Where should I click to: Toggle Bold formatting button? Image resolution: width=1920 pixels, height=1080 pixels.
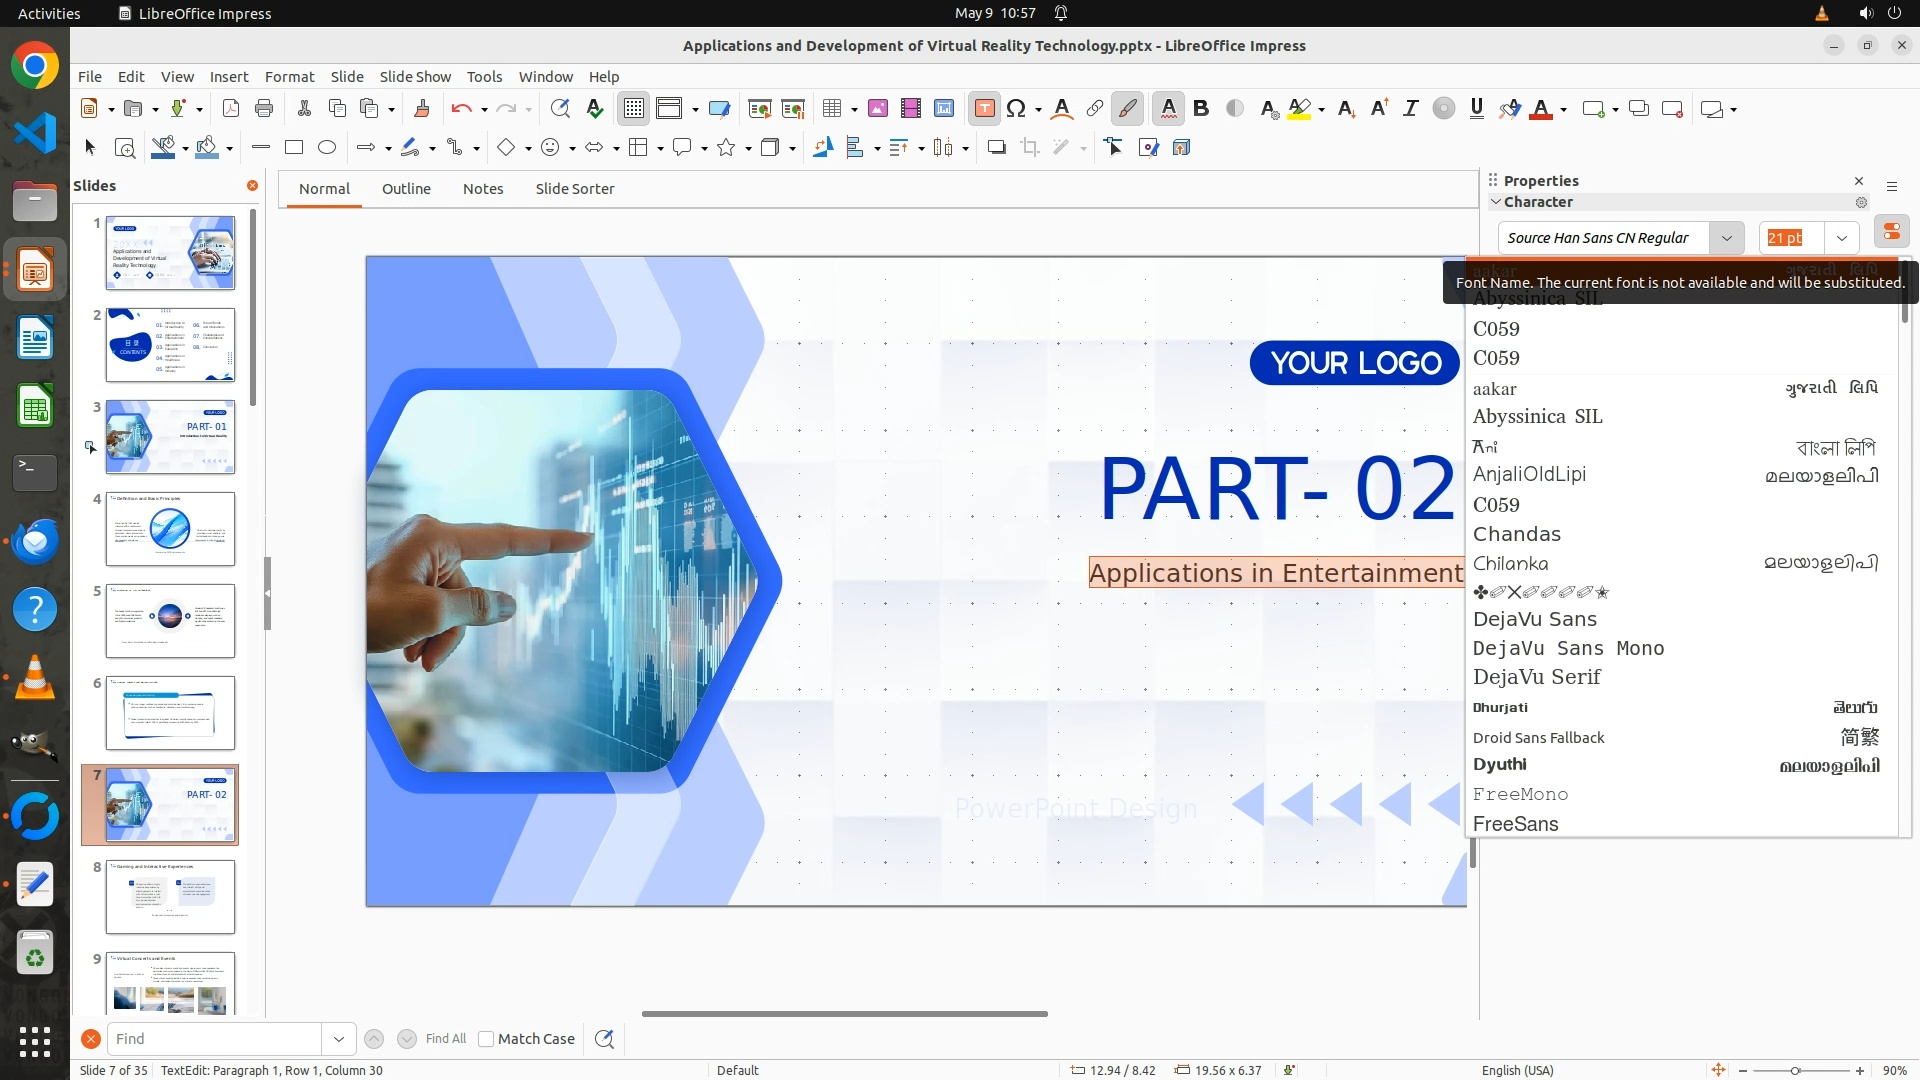tap(1201, 109)
